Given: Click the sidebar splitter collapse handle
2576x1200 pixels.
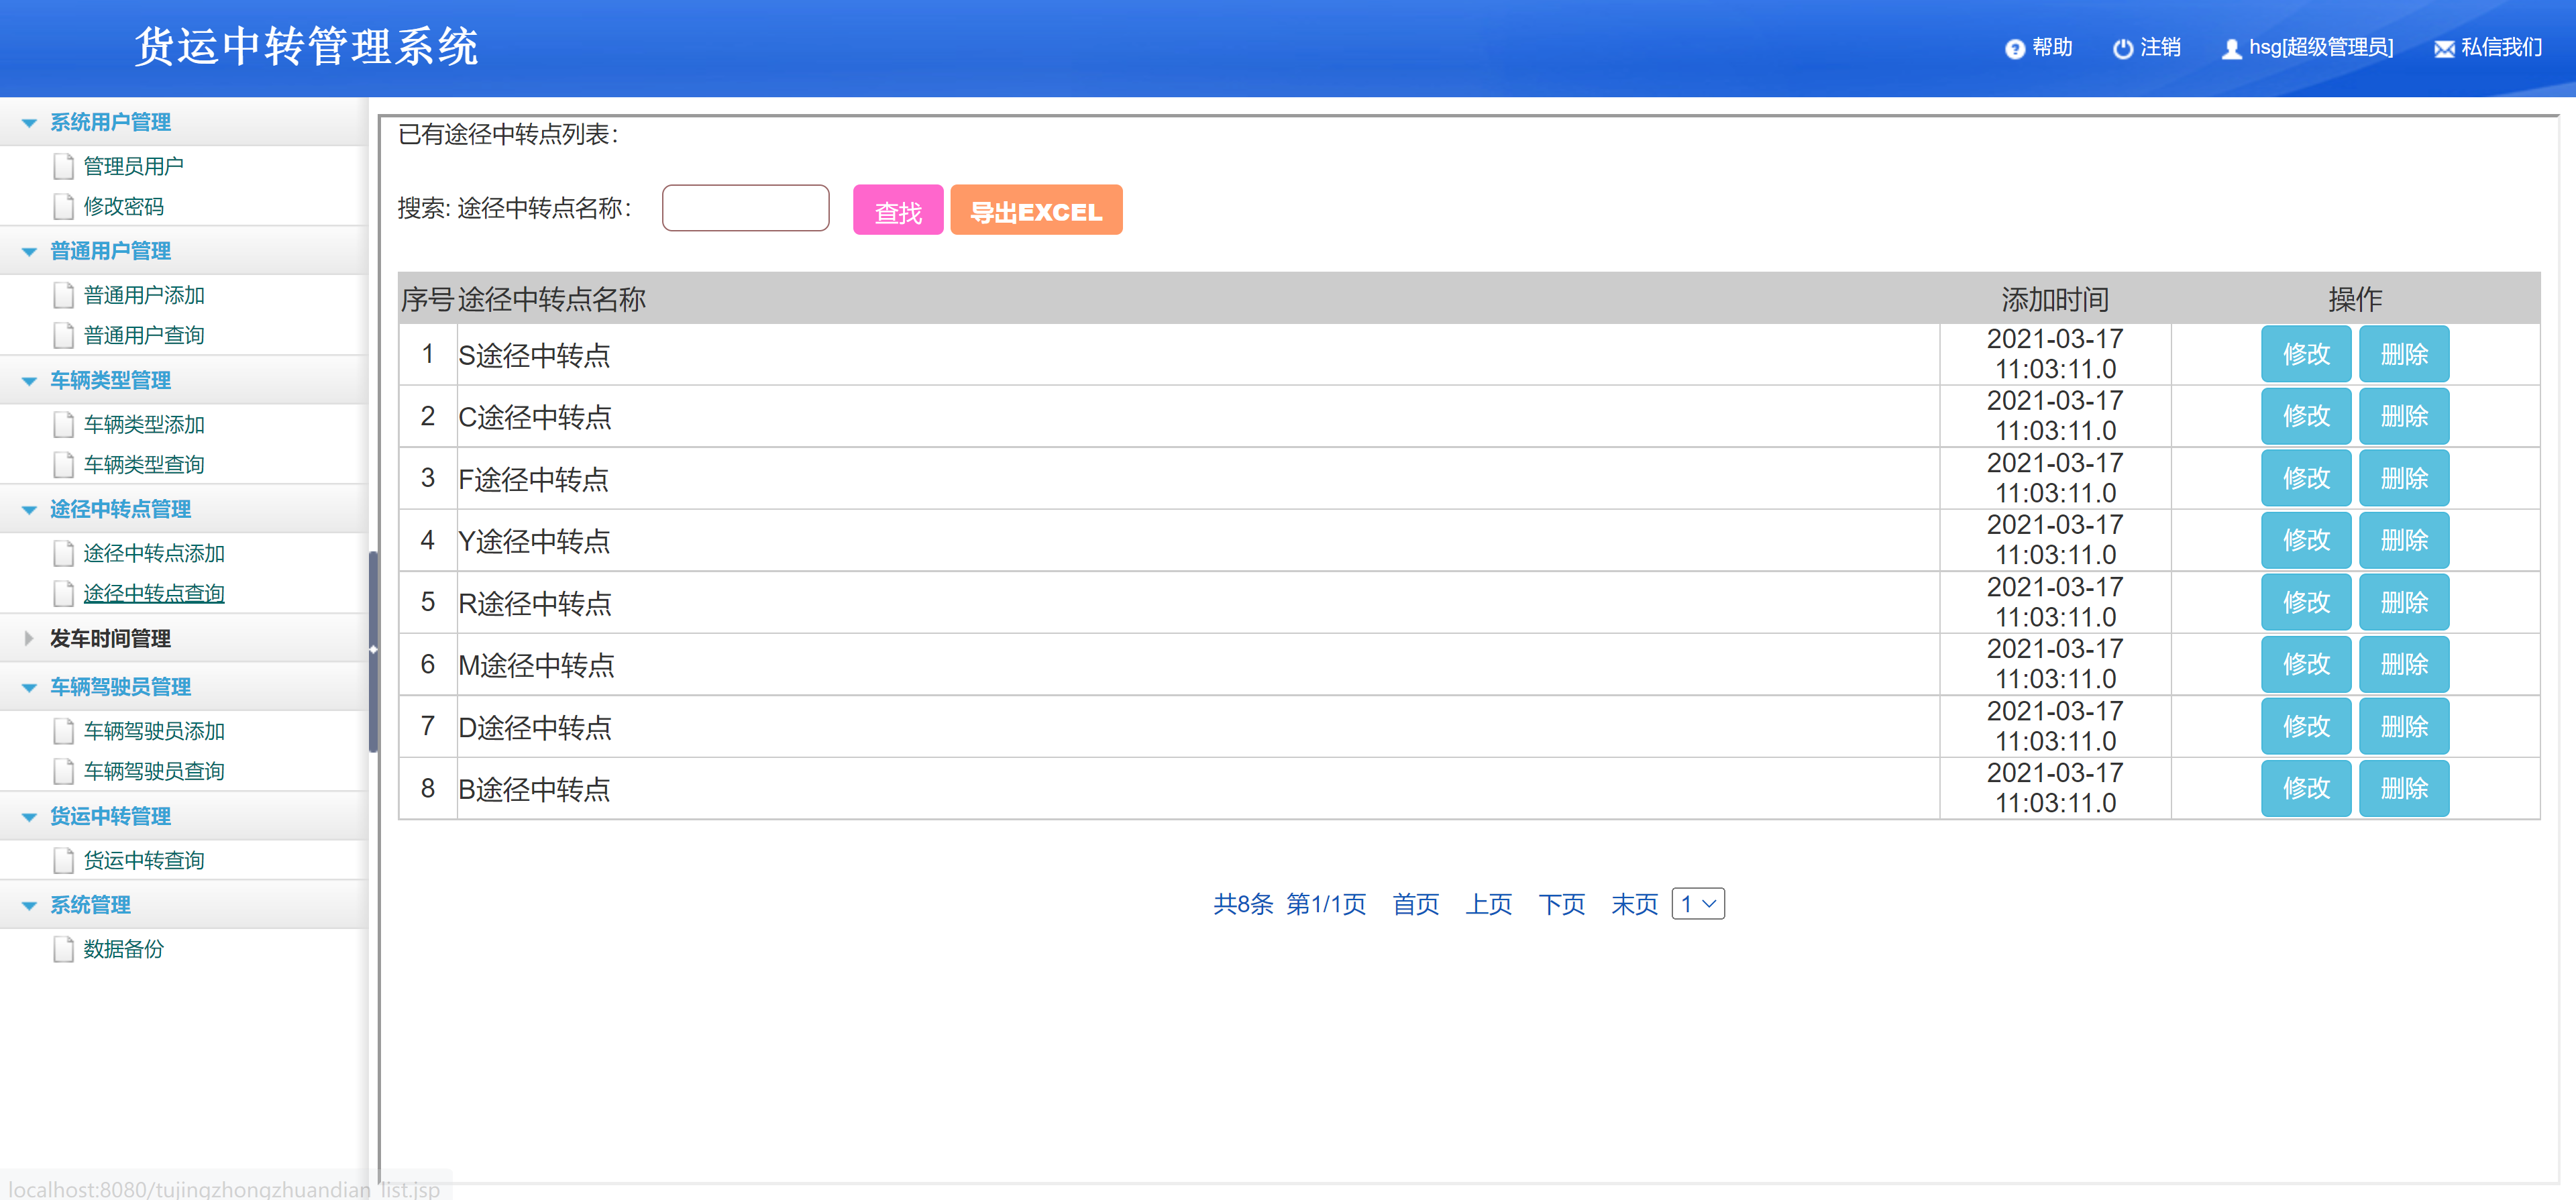Looking at the screenshot, I should point(373,650).
